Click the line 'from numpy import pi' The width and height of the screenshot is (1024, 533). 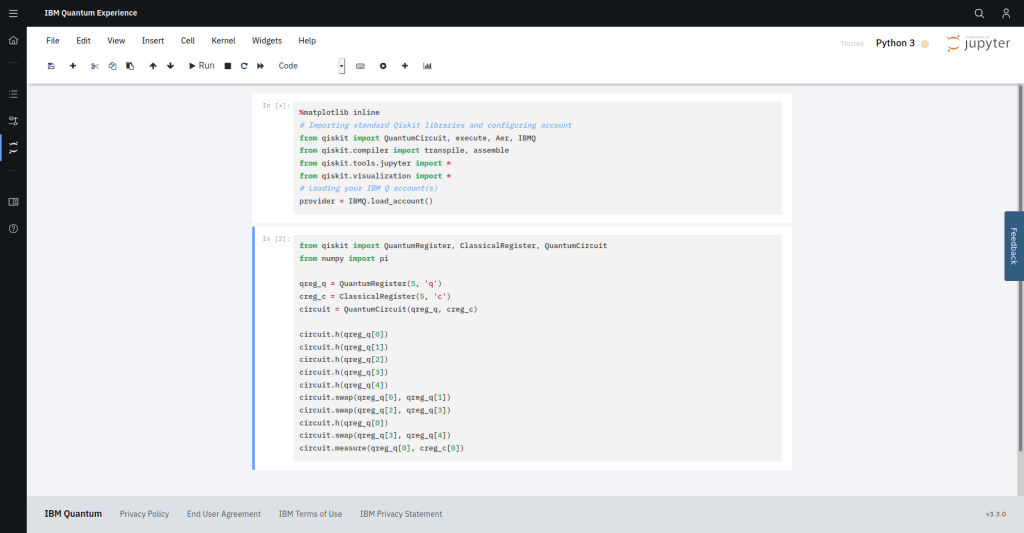click(x=344, y=259)
